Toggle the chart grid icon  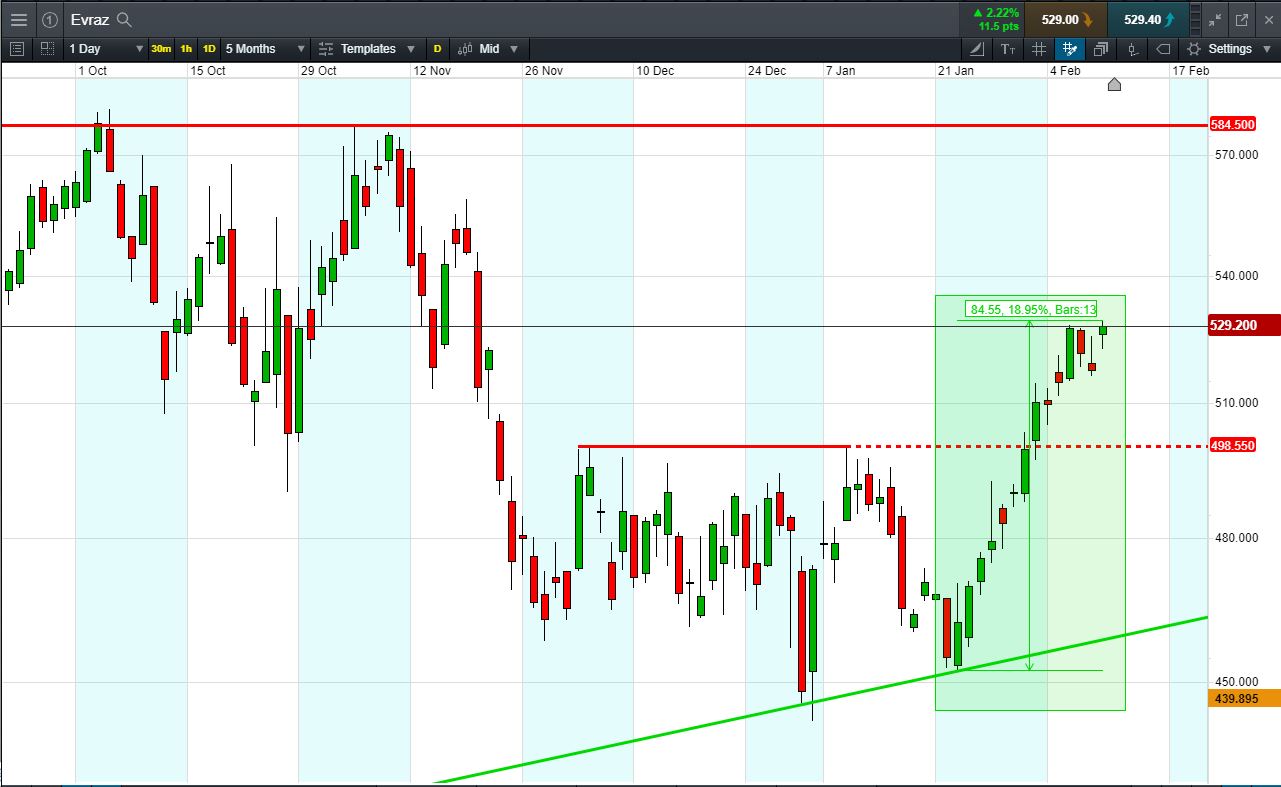[1039, 49]
